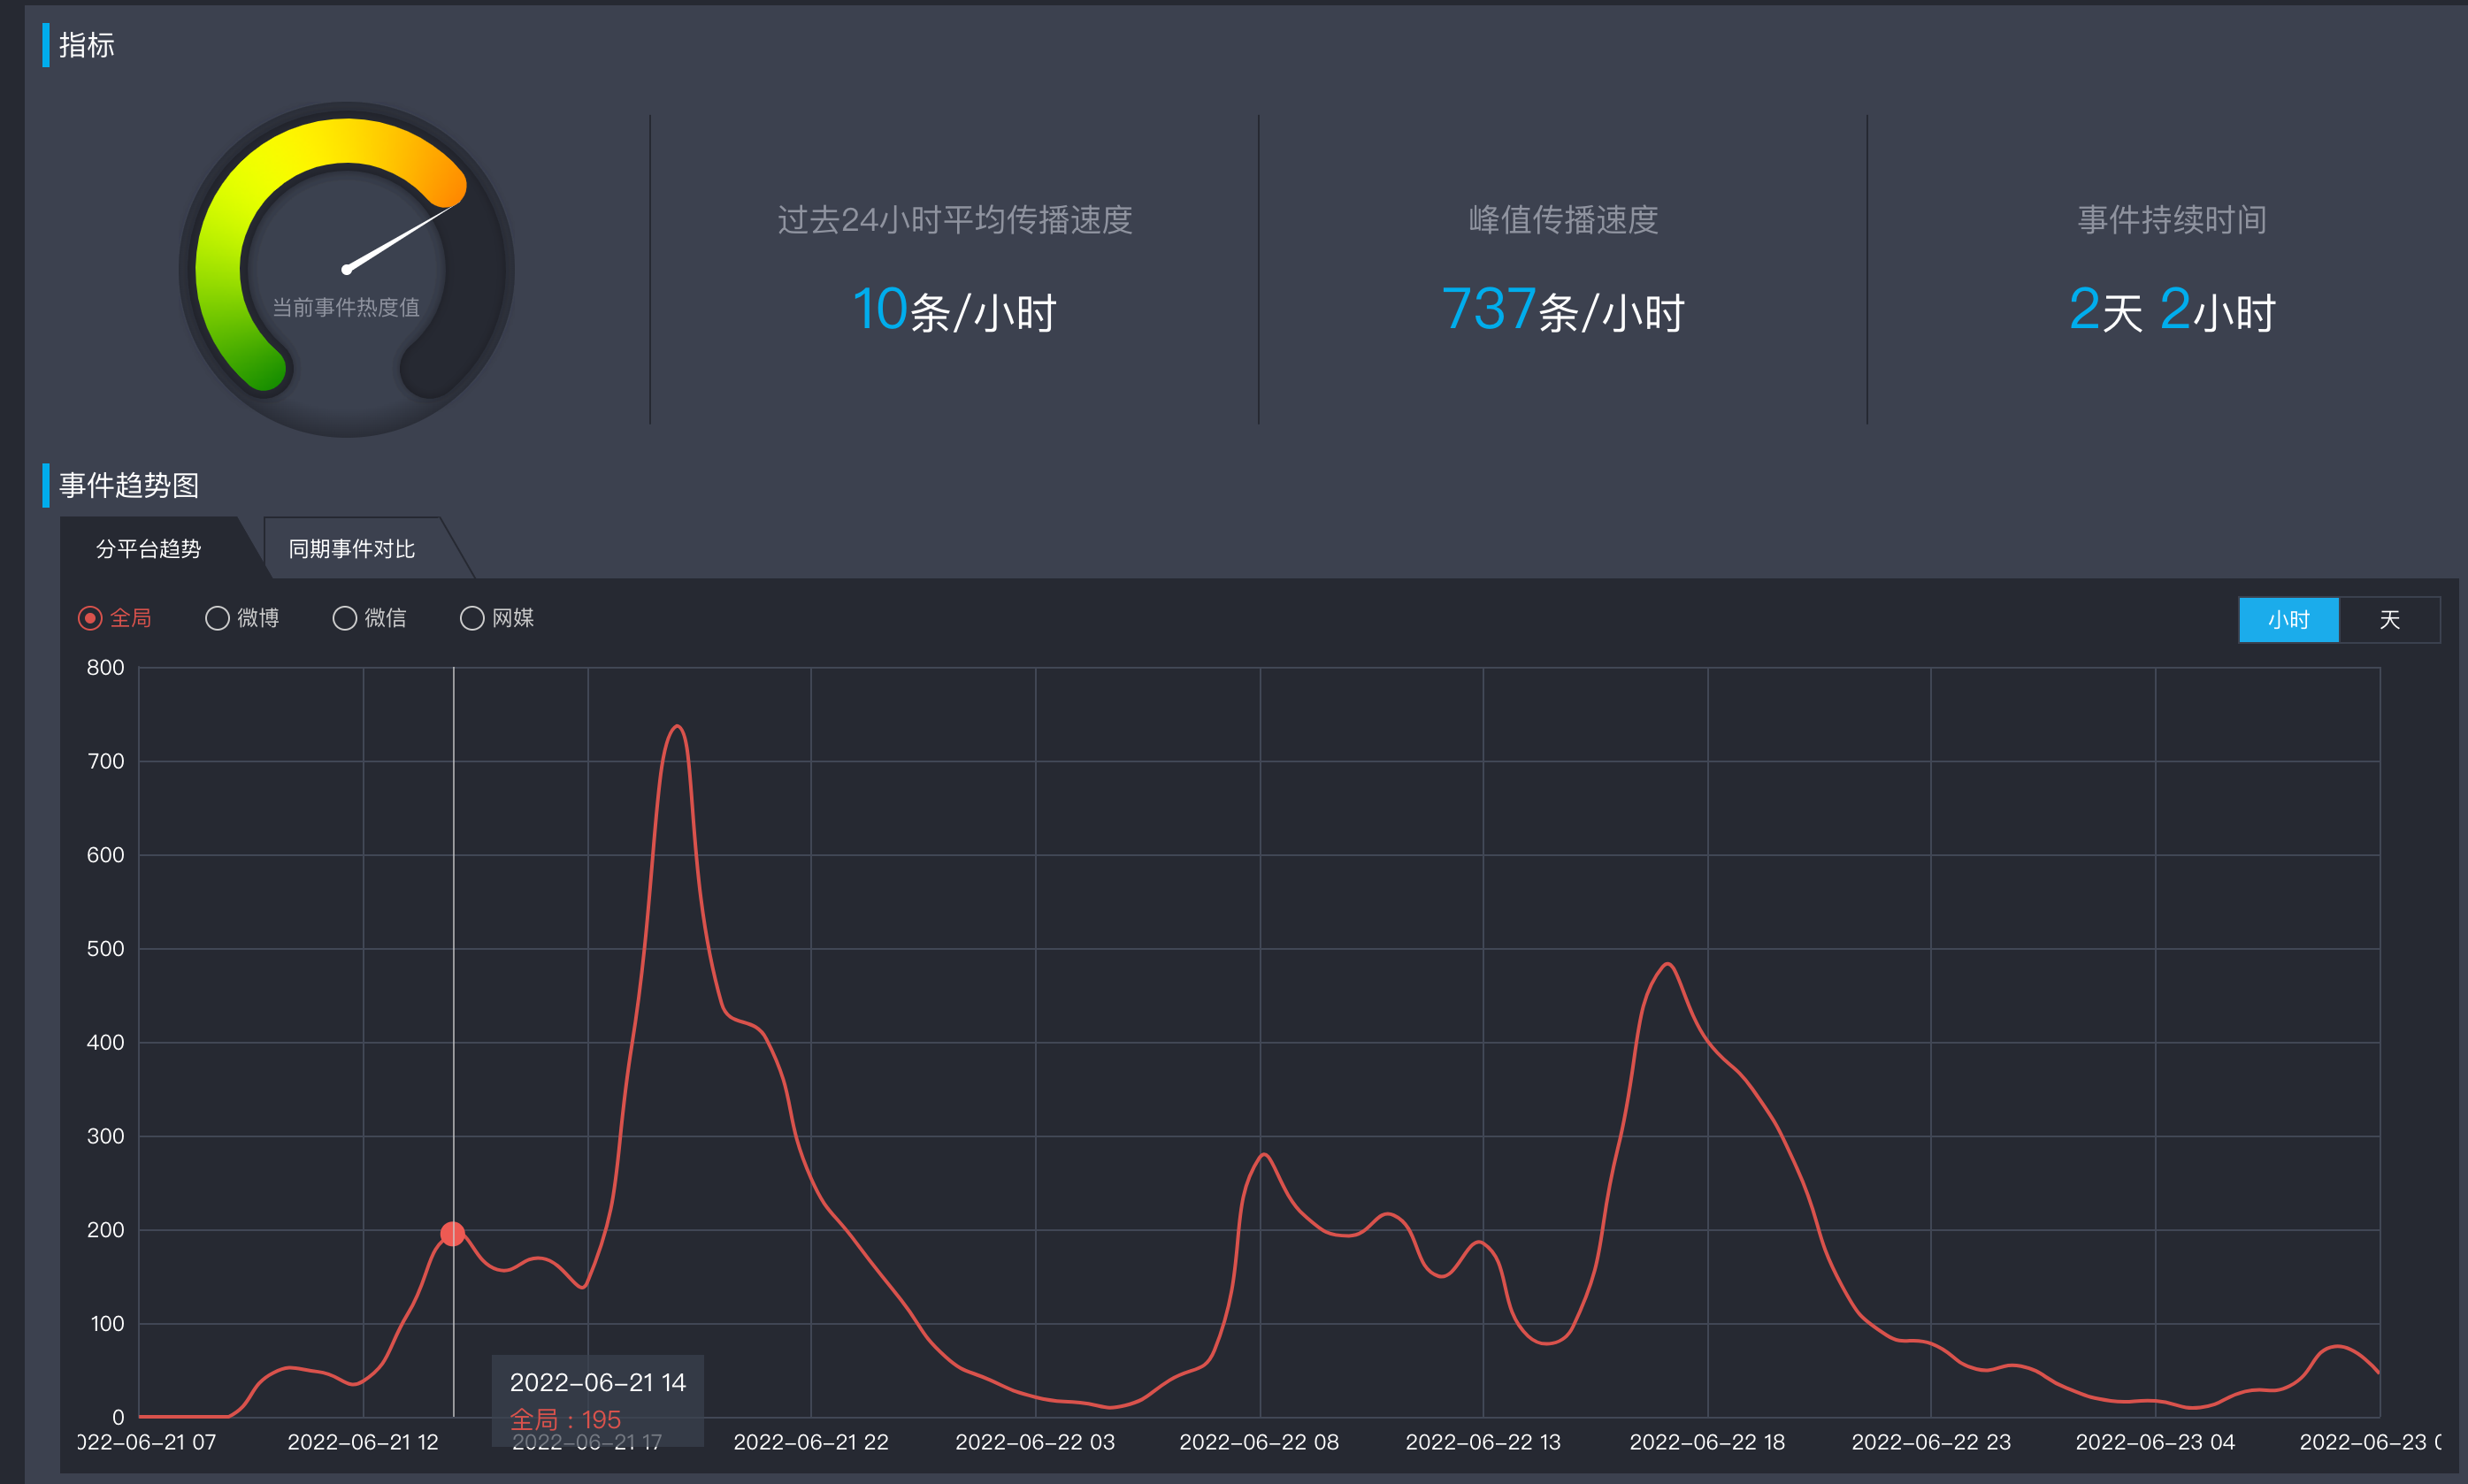Open the 同期事件对比 tab

pyautogui.click(x=351, y=548)
